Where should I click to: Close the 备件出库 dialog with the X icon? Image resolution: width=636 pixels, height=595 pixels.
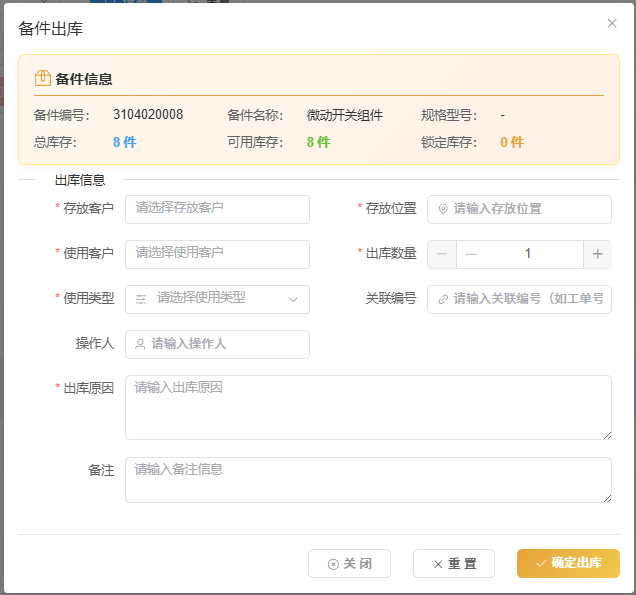[x=612, y=23]
